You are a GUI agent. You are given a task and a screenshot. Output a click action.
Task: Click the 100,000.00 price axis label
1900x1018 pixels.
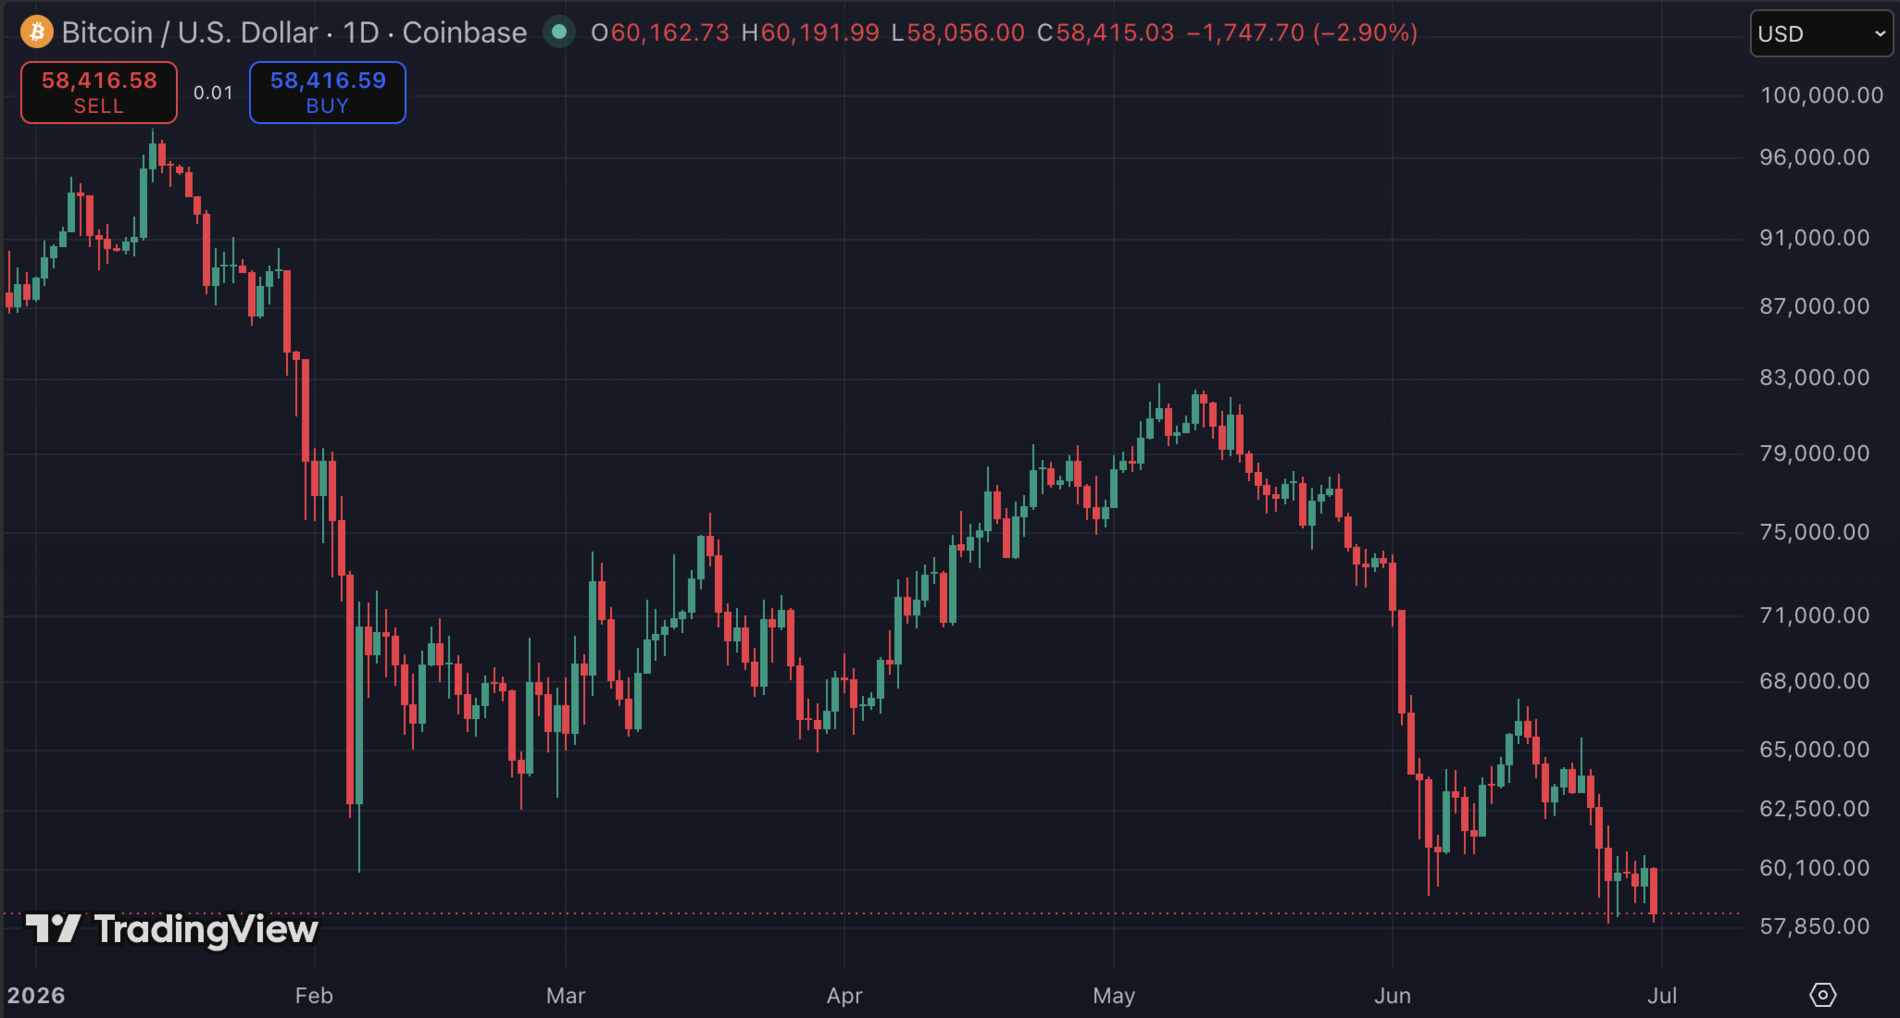point(1821,95)
